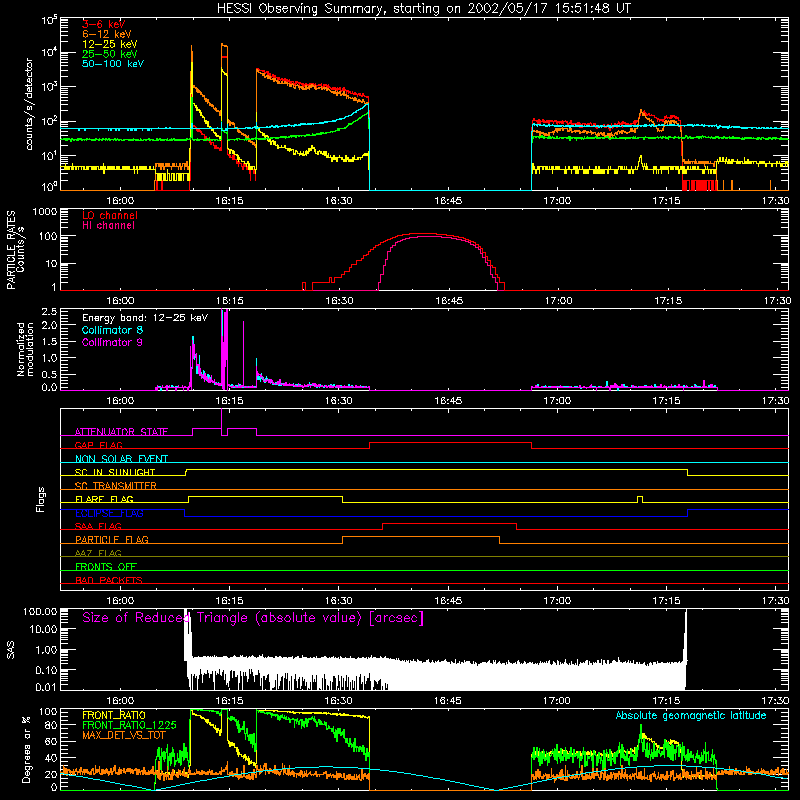This screenshot has height=800, width=800.
Task: Click the Absolute geomagnetic latitude label
Action: pos(691,716)
